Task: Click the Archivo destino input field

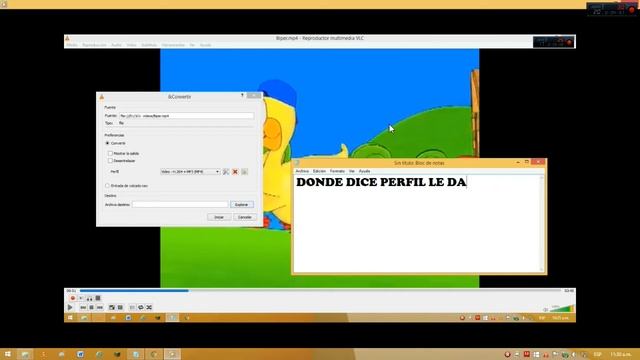Action: pos(180,204)
